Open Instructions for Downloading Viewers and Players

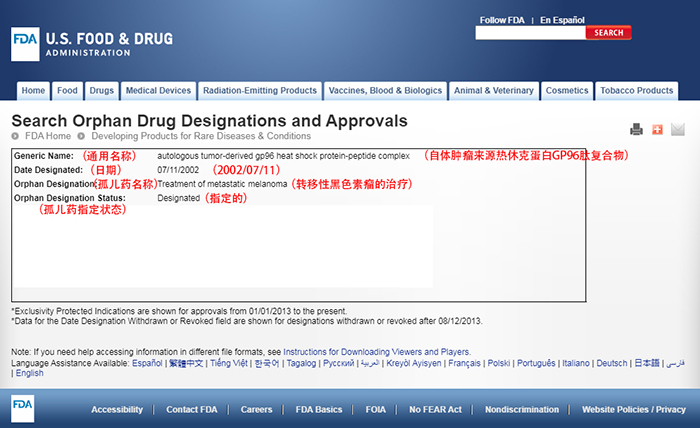click(377, 352)
